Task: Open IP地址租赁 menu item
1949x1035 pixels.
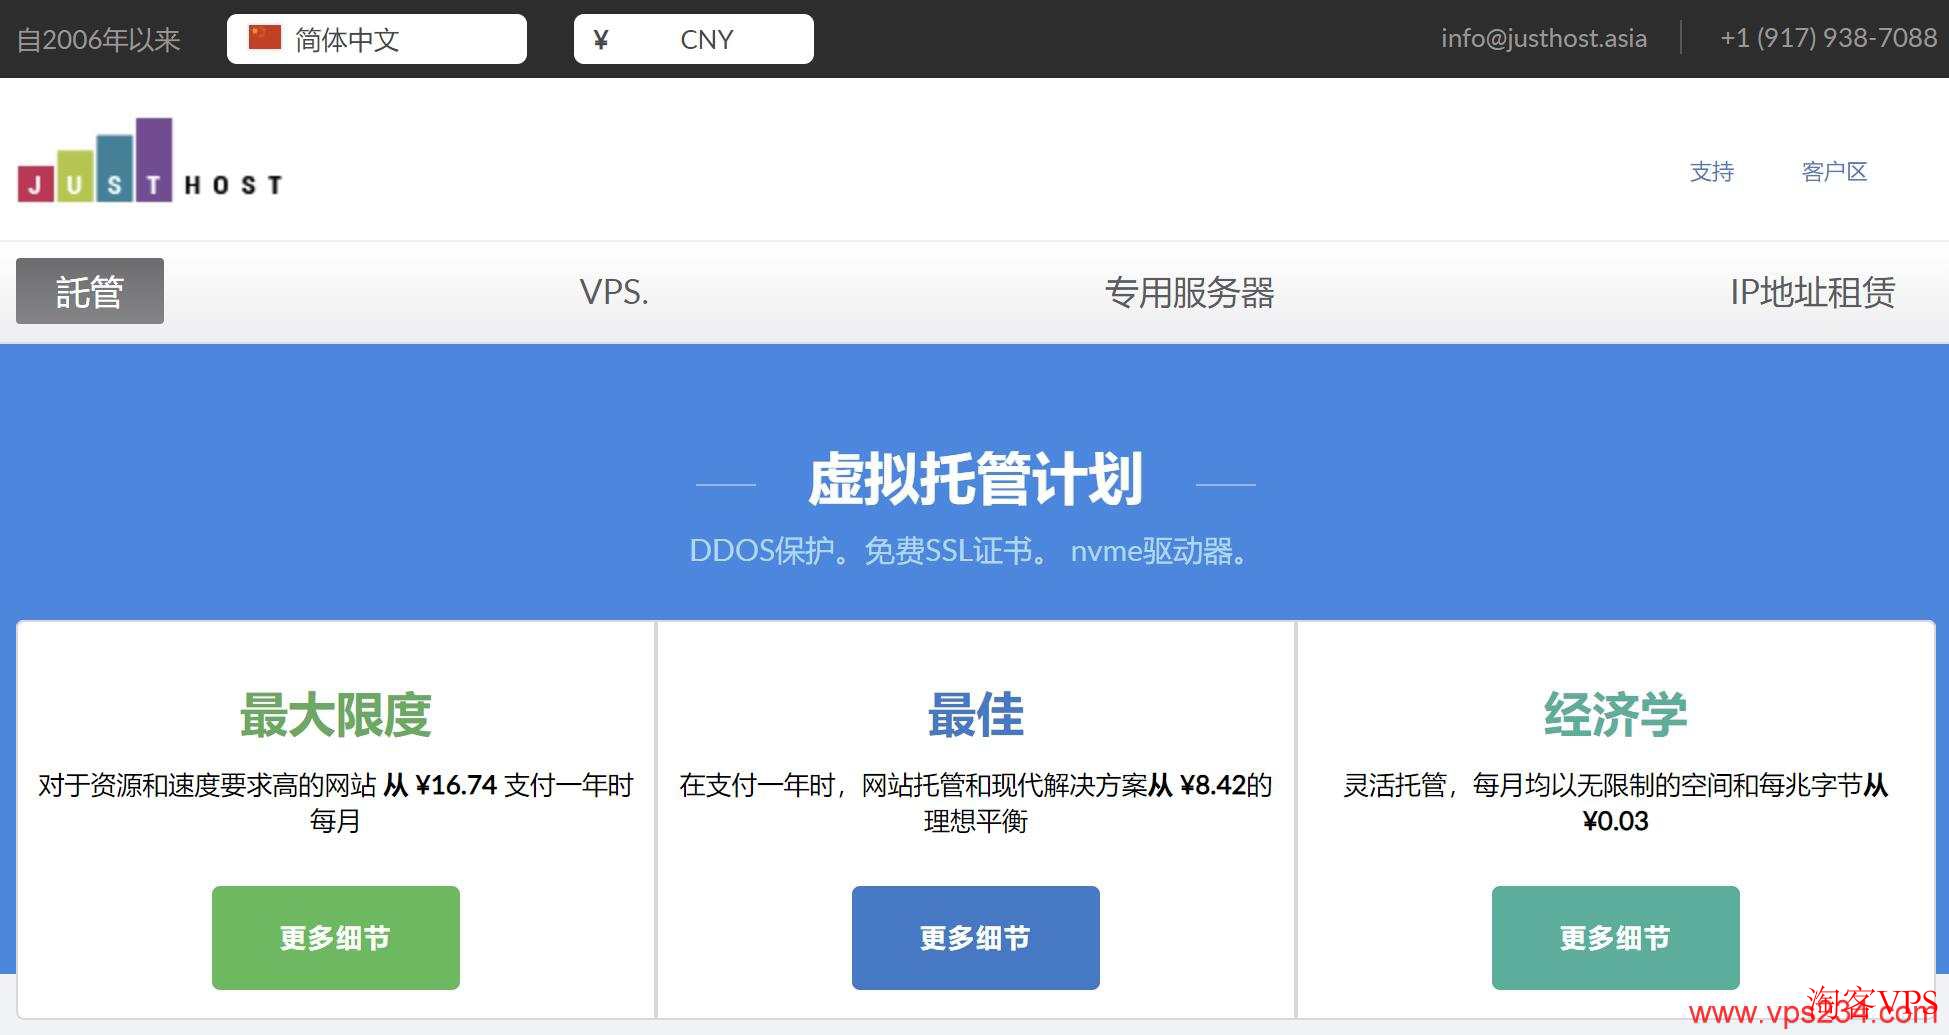Action: 1812,292
